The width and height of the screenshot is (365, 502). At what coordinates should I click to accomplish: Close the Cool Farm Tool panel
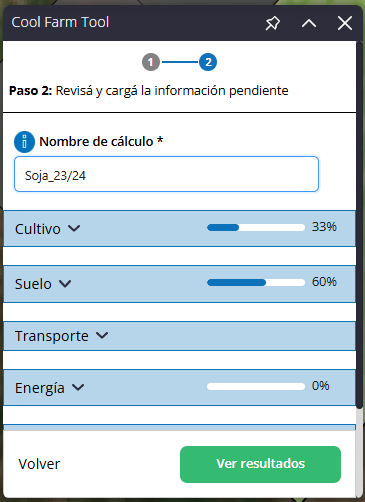coord(345,23)
